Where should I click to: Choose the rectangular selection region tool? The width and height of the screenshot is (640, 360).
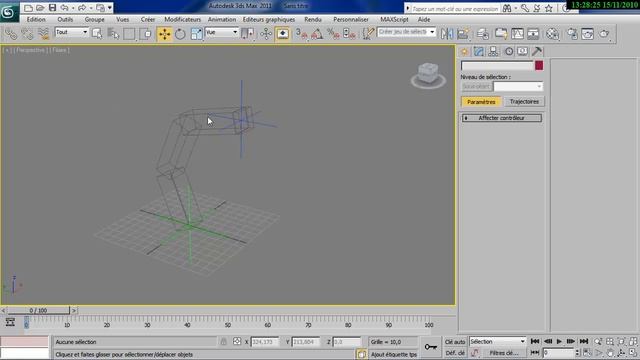[x=129, y=34]
